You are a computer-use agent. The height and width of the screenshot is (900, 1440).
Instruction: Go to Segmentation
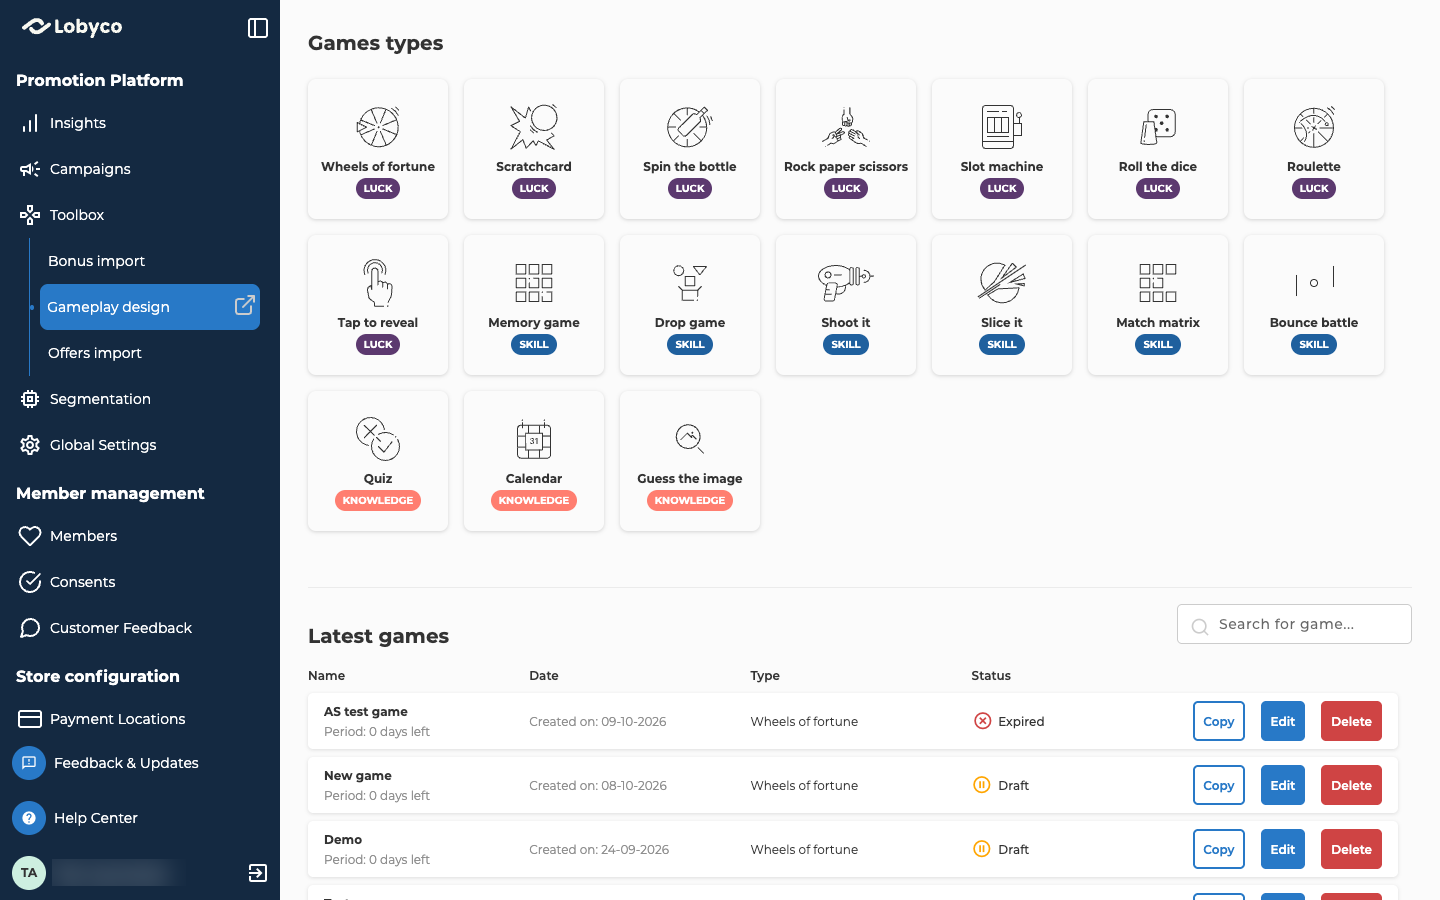100,399
